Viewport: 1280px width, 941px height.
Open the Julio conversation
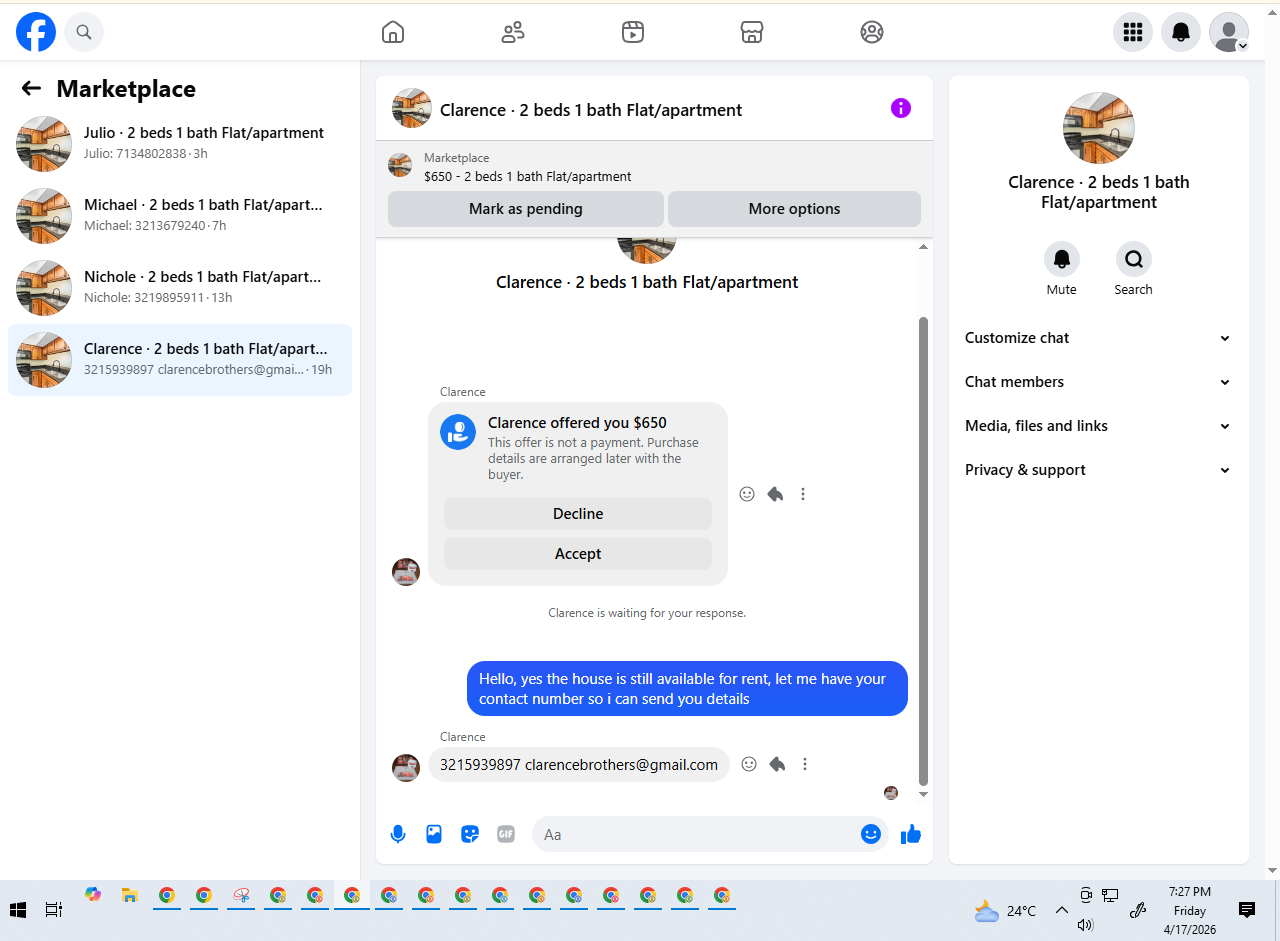(x=180, y=144)
